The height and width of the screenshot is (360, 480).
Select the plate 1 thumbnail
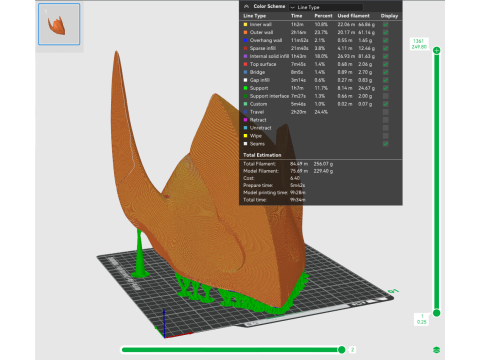[59, 24]
